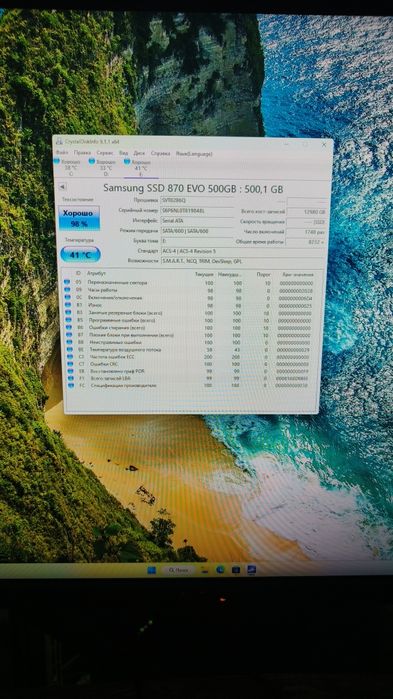The image size is (393, 699).
Task: Click the ID column header
Action: coord(78,273)
